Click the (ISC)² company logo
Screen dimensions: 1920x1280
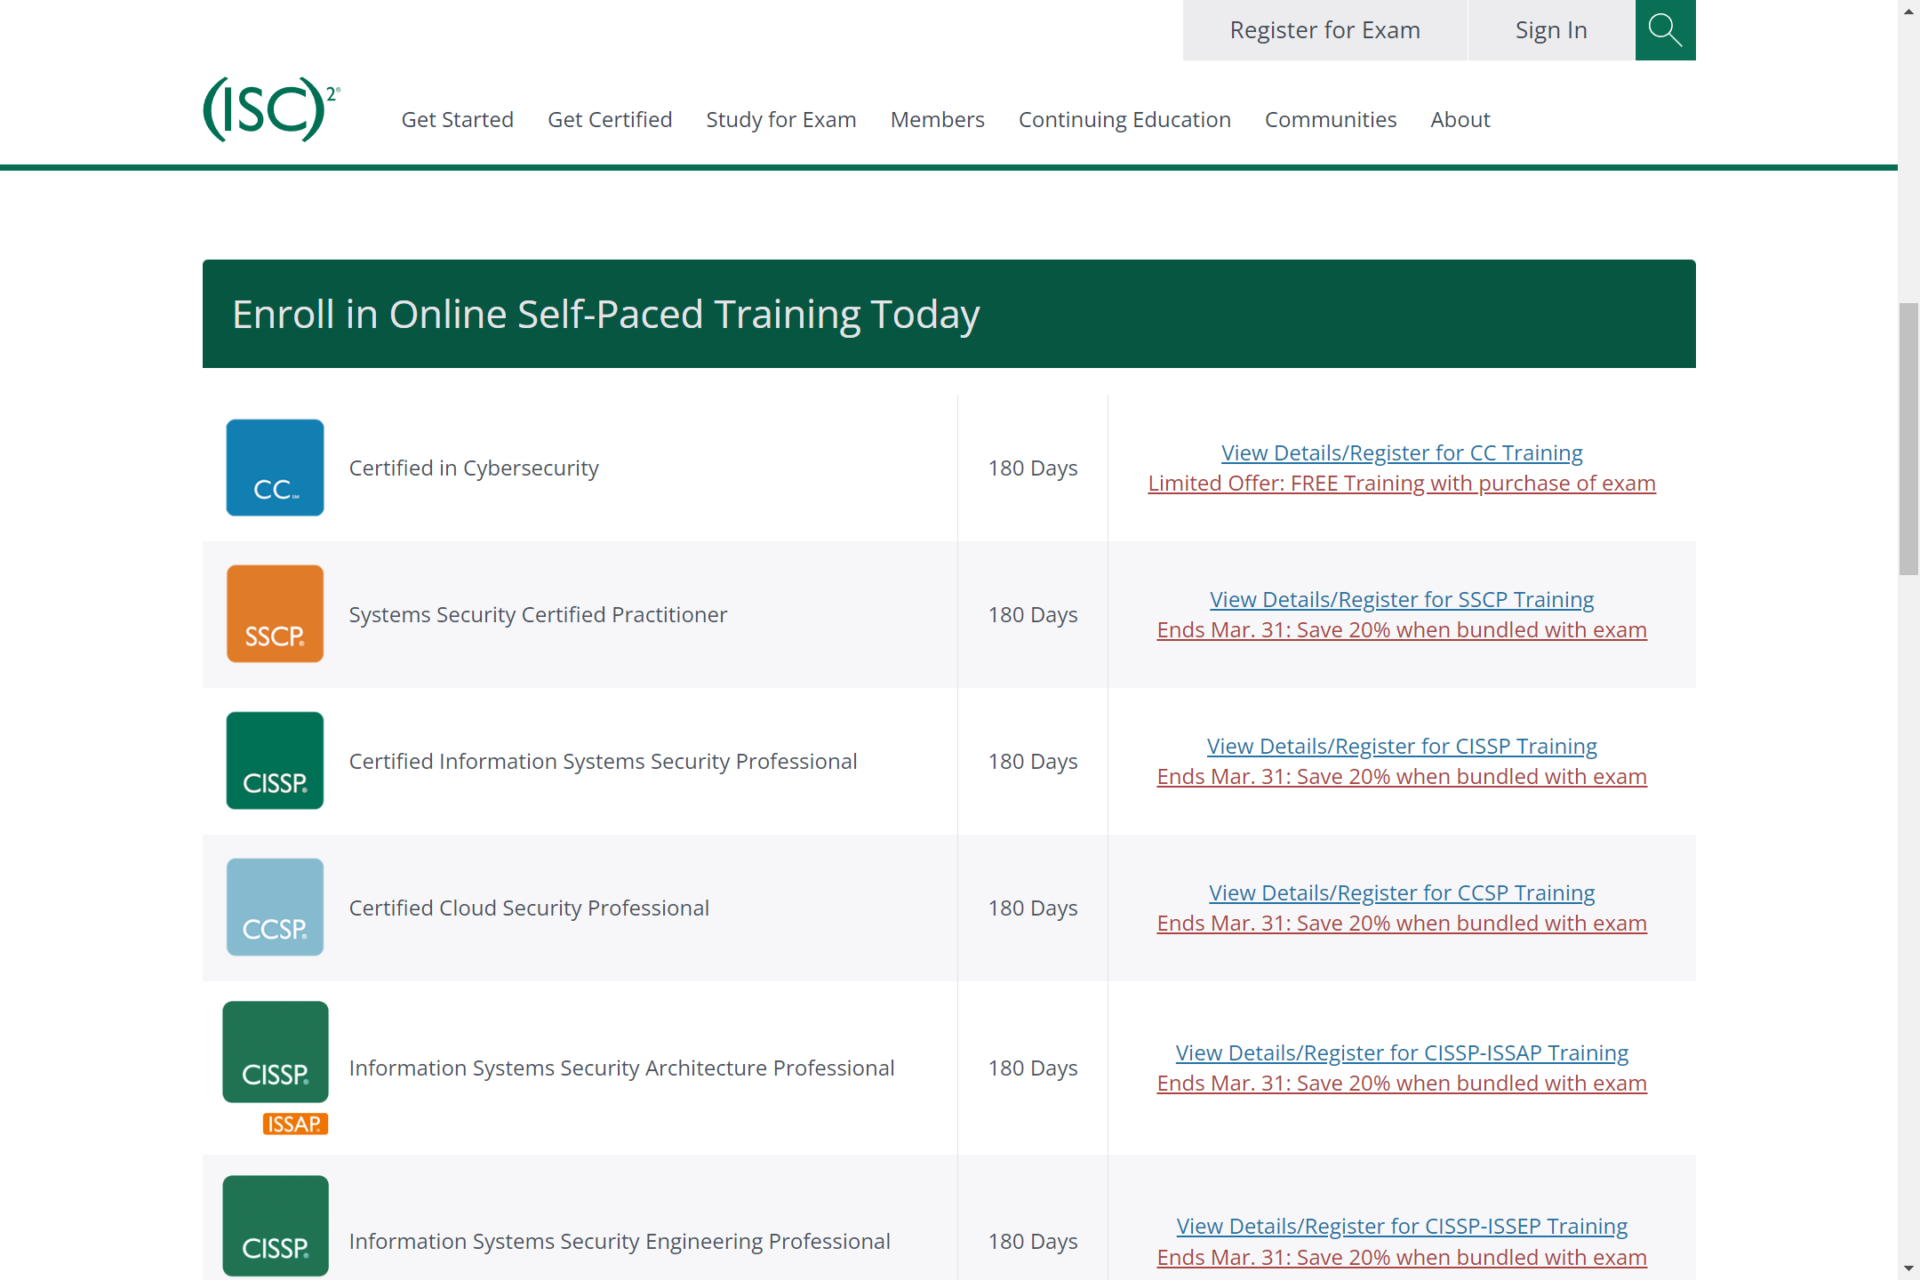271,108
